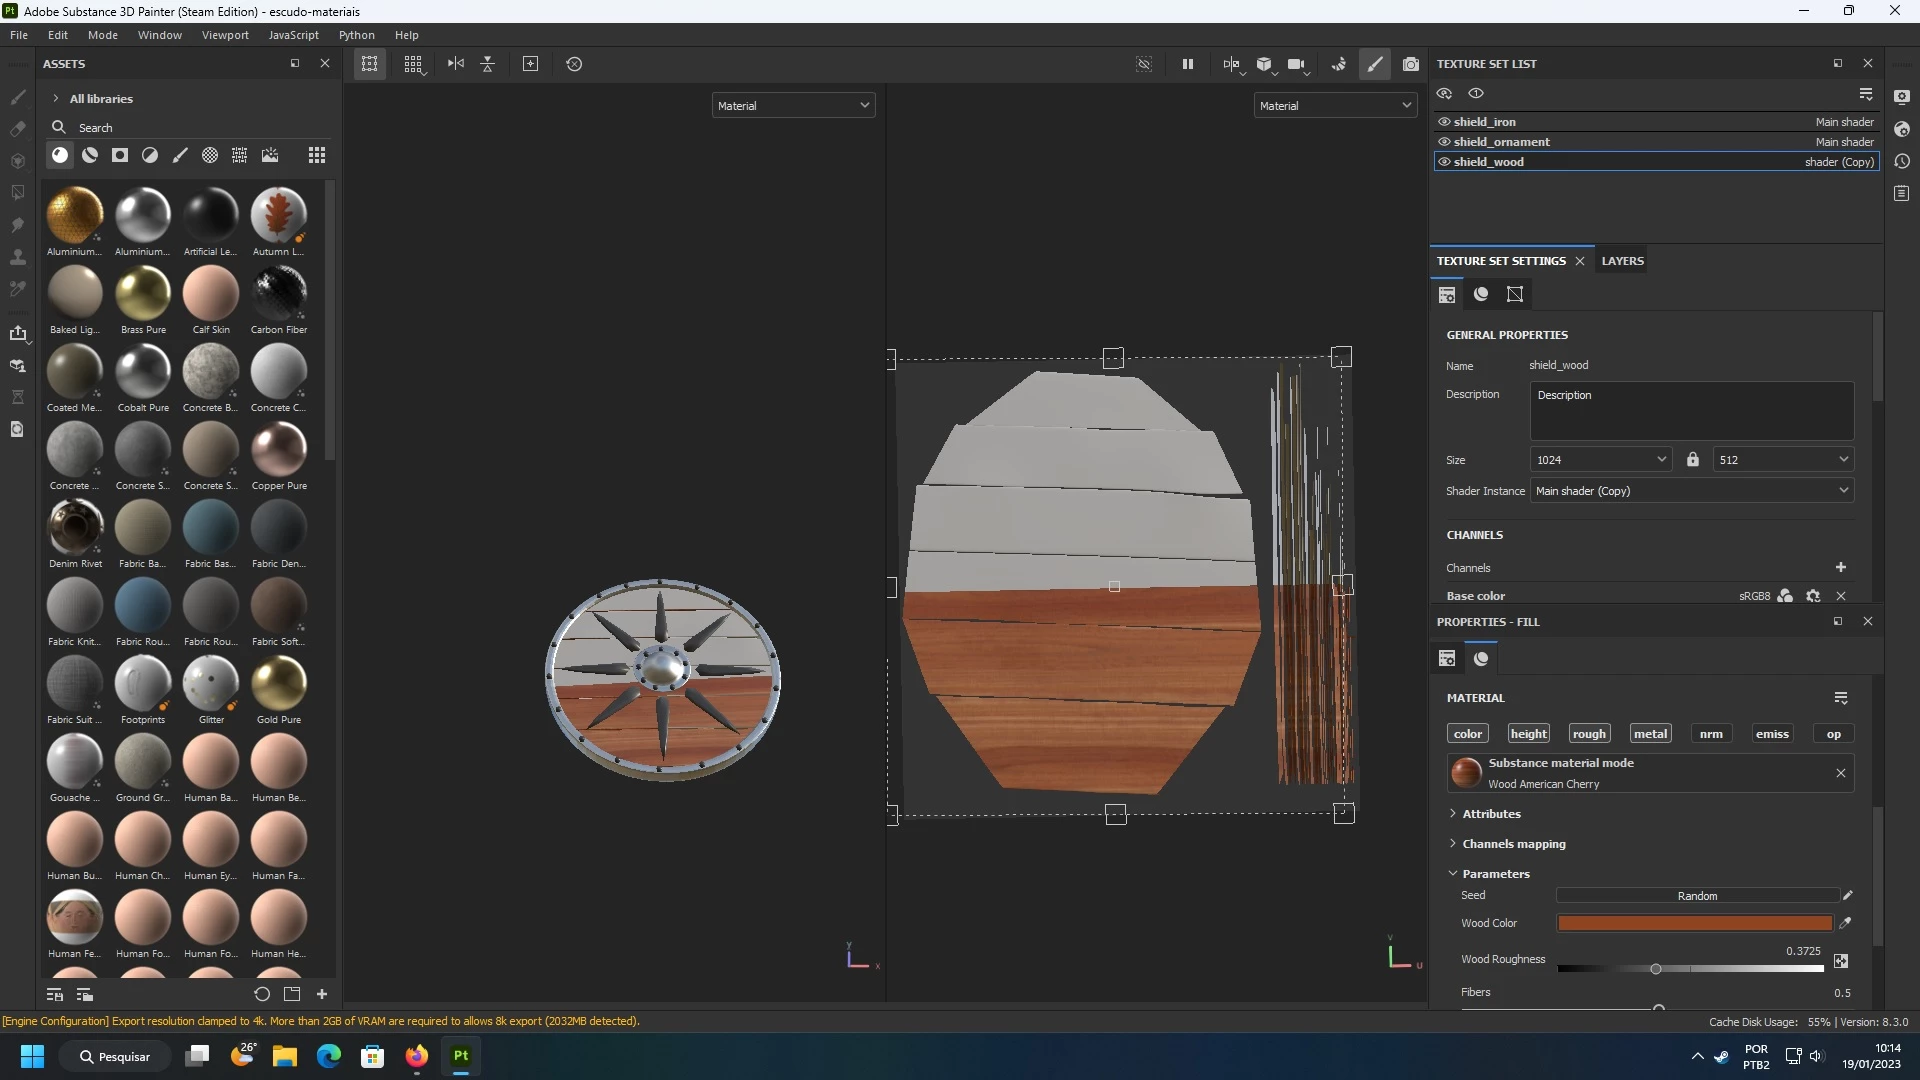
Task: Open the Viewport menu
Action: (225, 35)
